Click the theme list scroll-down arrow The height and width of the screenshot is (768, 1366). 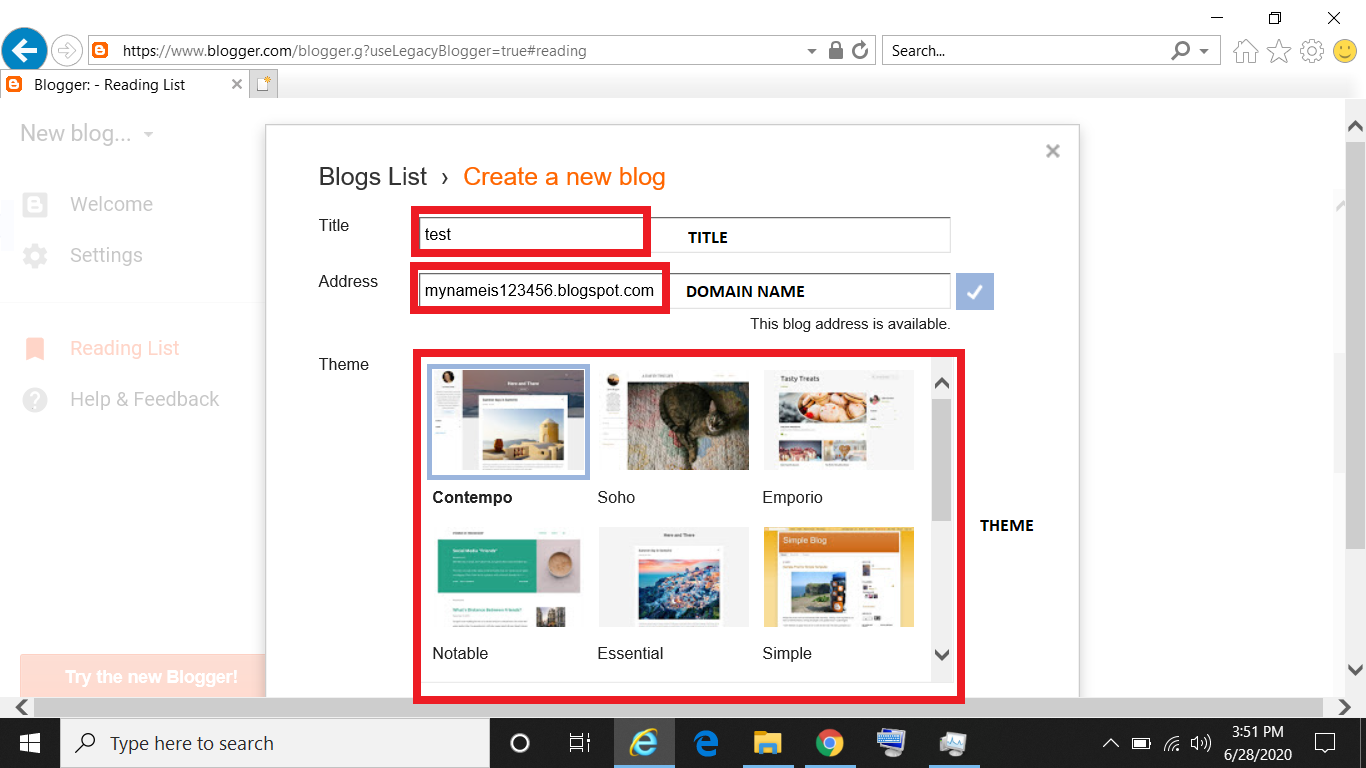tap(941, 655)
